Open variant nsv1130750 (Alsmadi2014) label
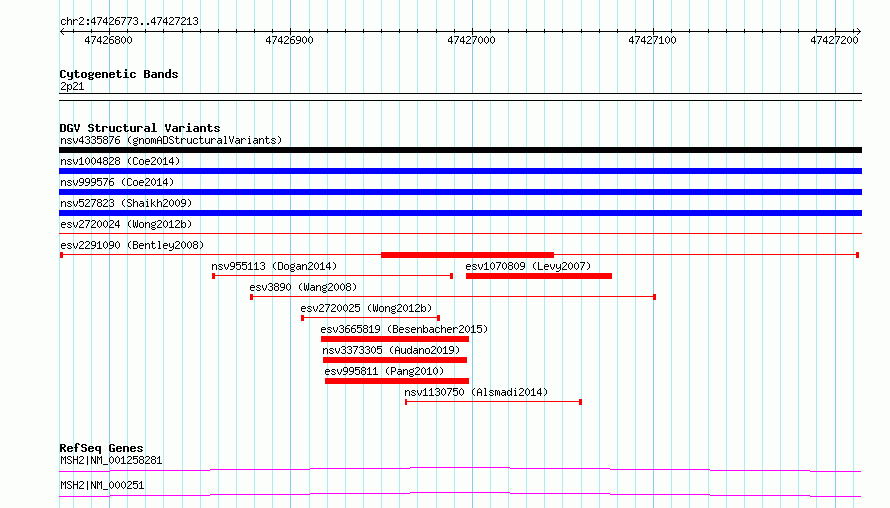This screenshot has height=508, width=890. [476, 392]
